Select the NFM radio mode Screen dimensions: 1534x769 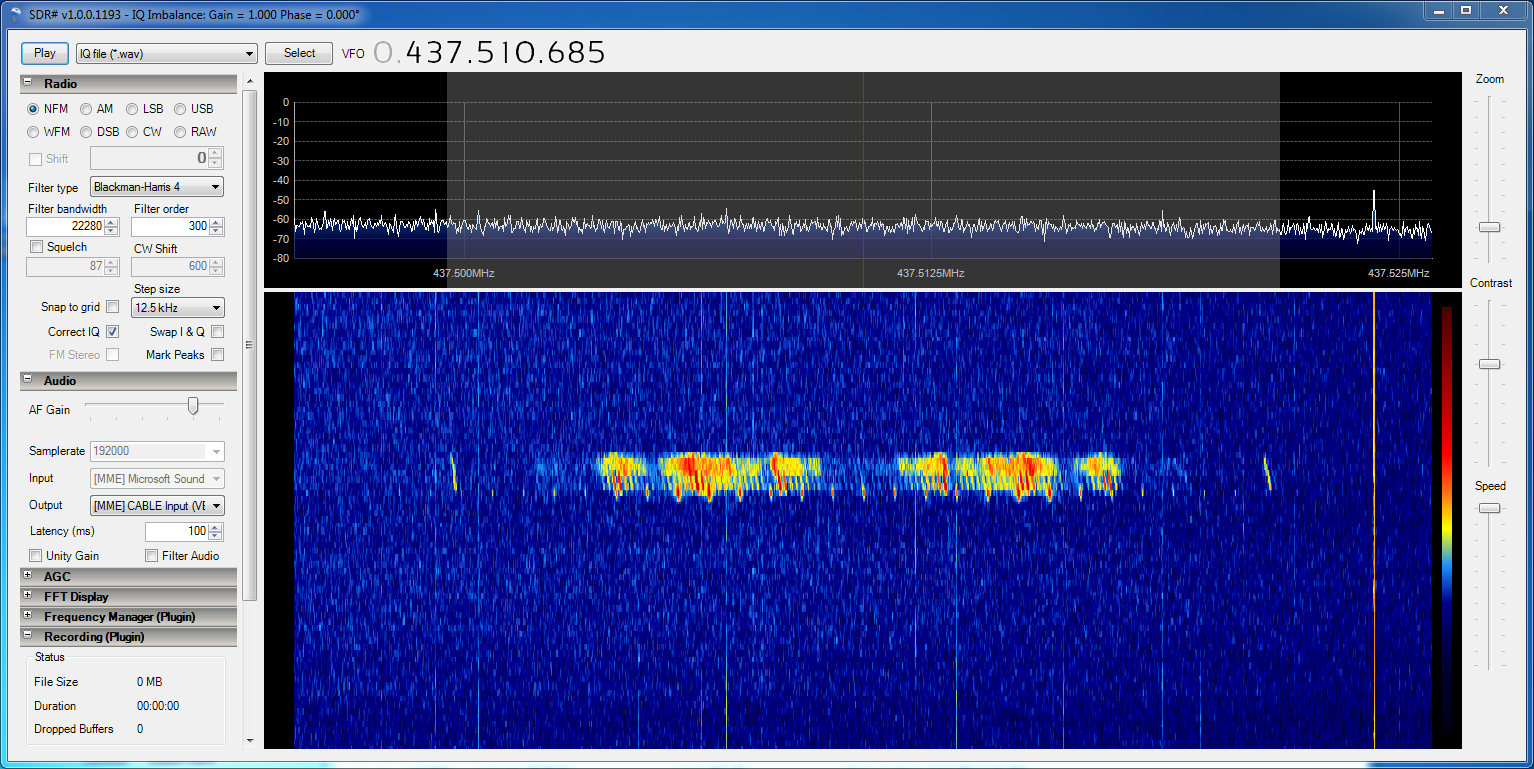point(33,109)
